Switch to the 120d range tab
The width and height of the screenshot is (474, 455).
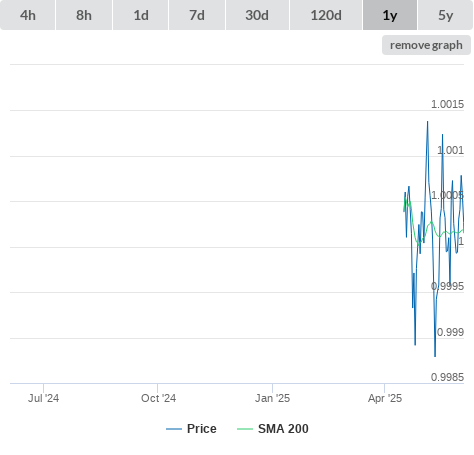tap(326, 15)
